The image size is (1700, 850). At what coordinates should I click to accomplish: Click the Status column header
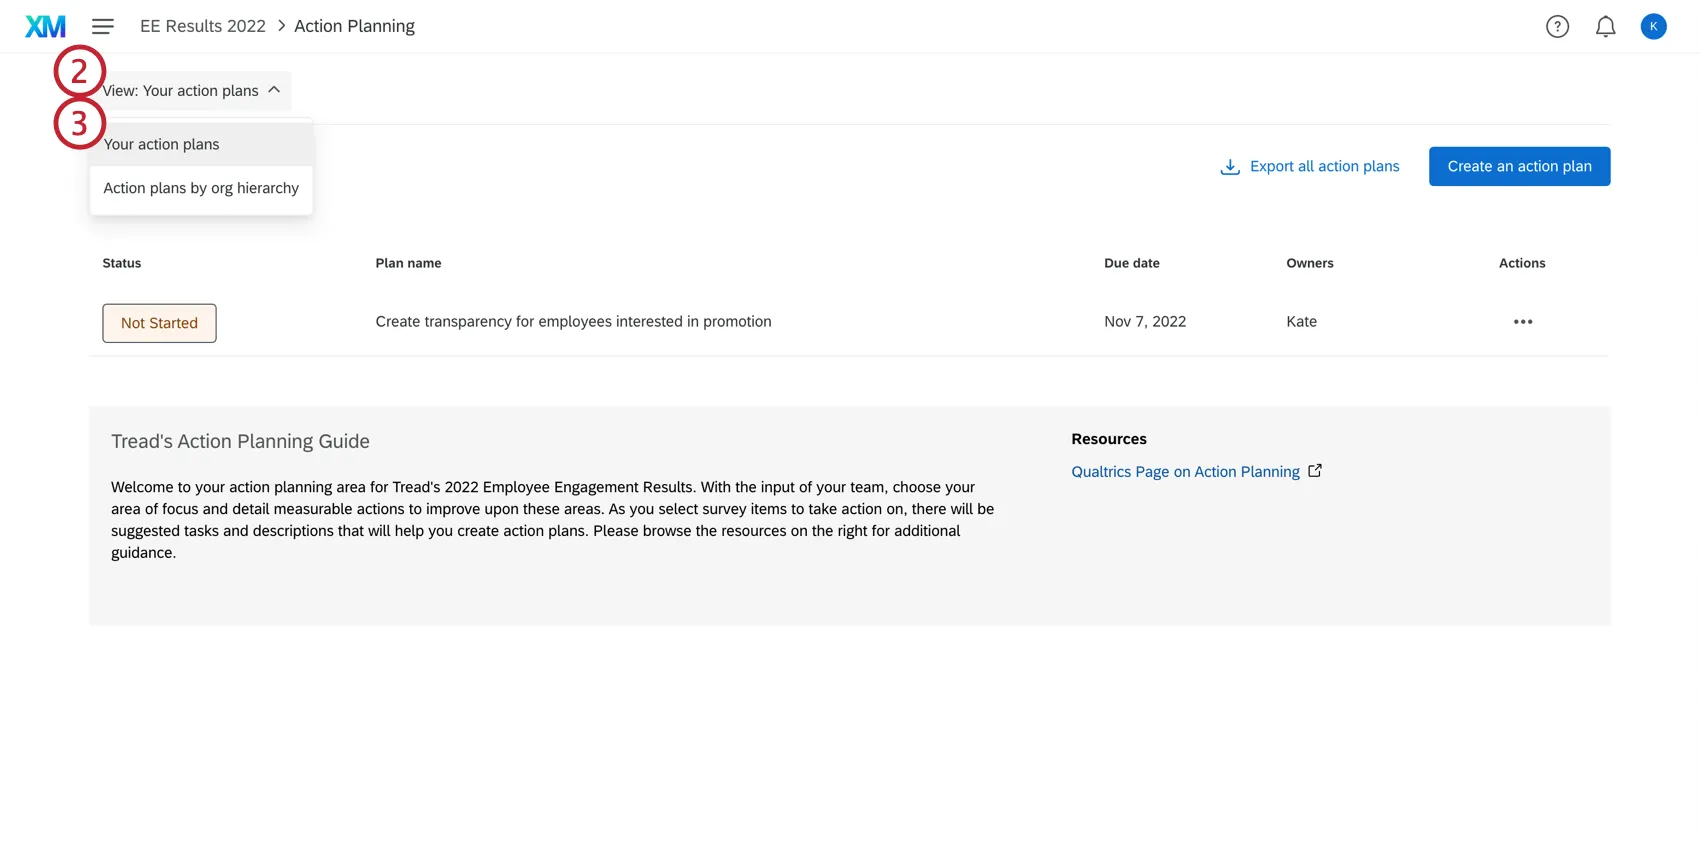tap(122, 264)
